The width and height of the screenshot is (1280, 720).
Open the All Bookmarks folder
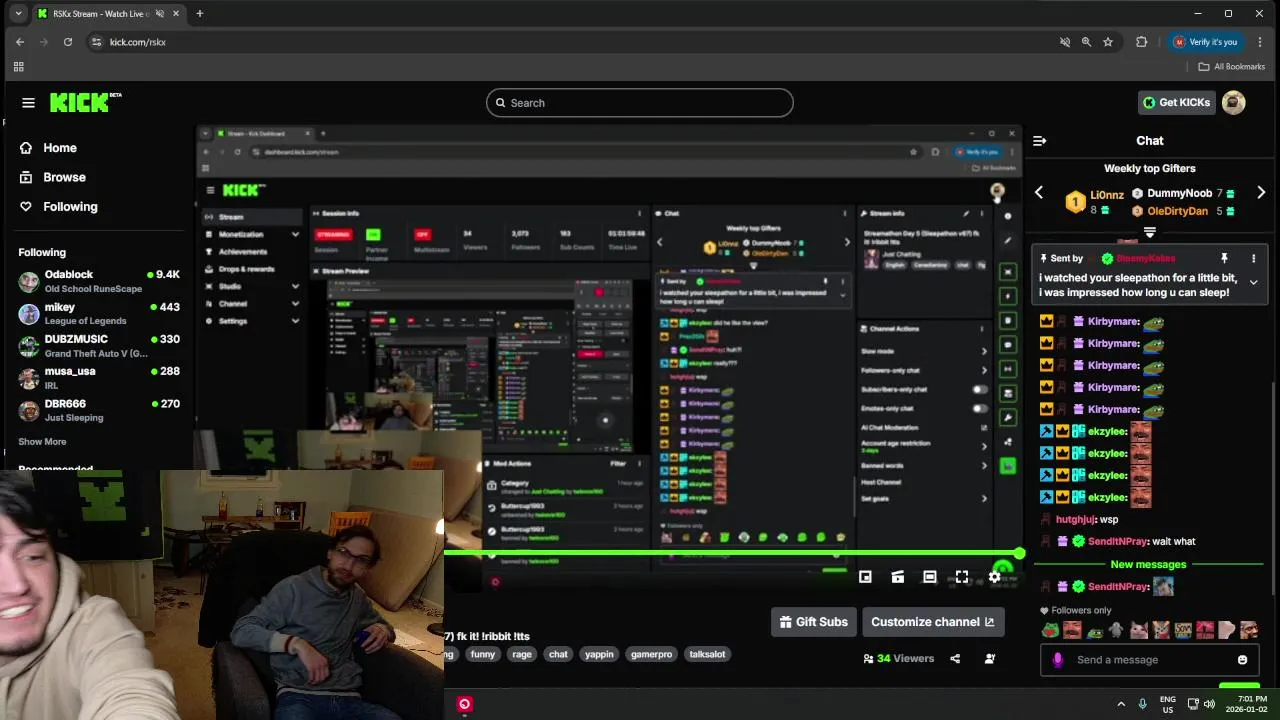pos(1232,67)
